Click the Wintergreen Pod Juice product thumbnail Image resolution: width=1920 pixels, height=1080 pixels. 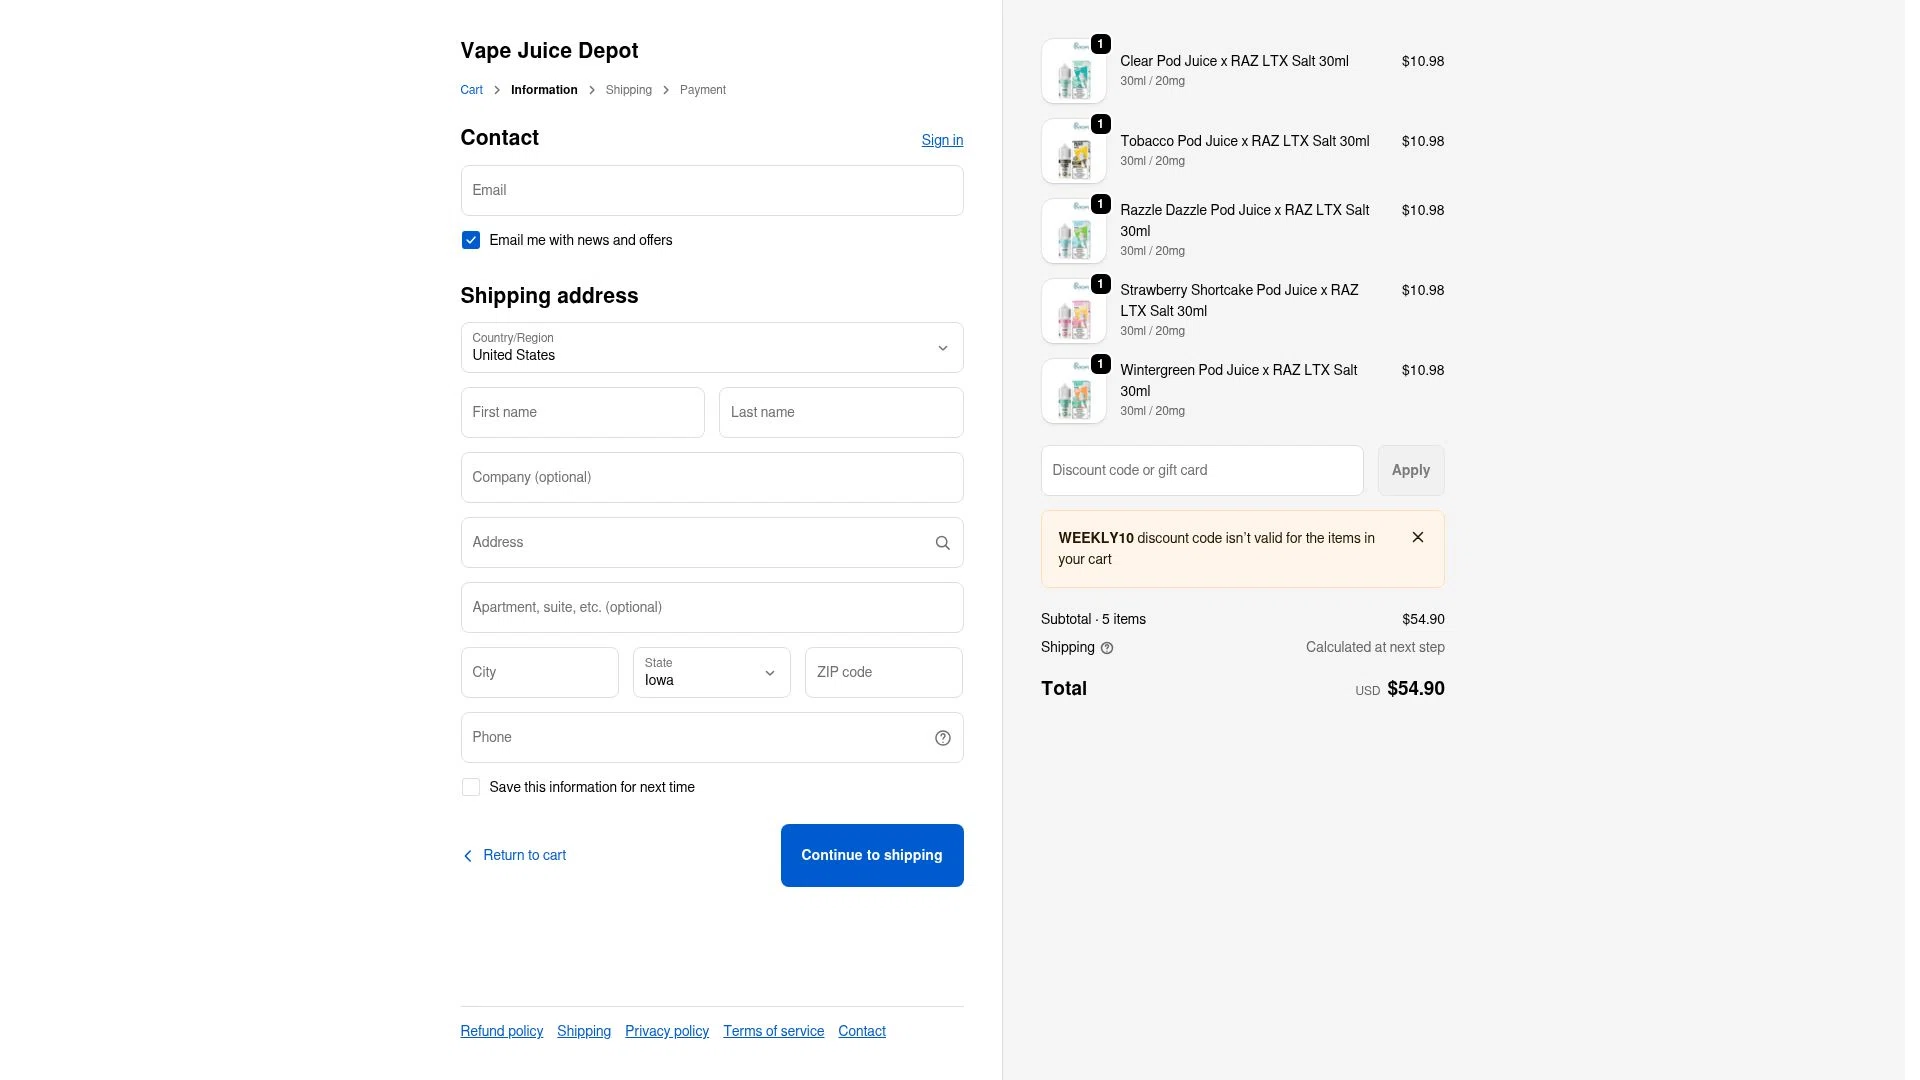[1074, 391]
